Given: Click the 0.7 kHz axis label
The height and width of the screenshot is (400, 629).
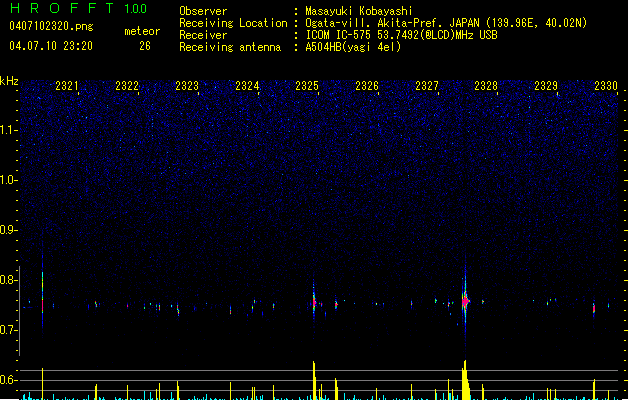Looking at the screenshot, I should [8, 330].
